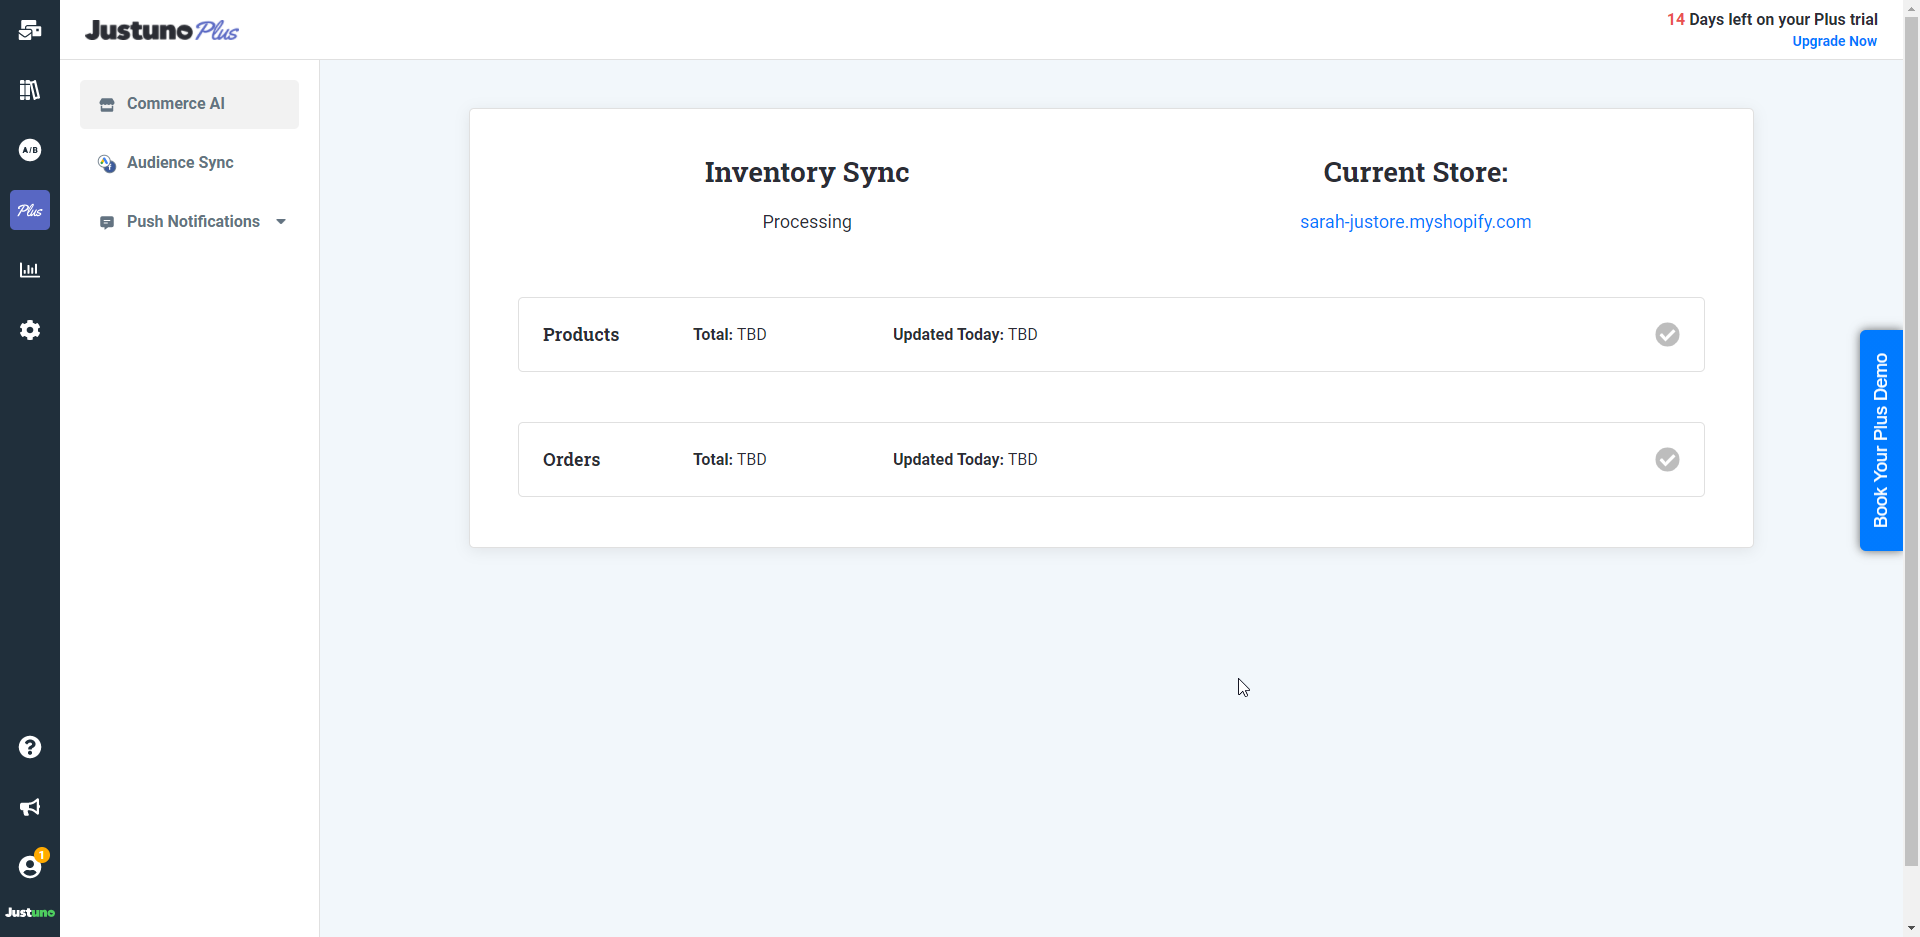The height and width of the screenshot is (937, 1920).
Task: Open the settings gear icon
Action: [x=30, y=330]
